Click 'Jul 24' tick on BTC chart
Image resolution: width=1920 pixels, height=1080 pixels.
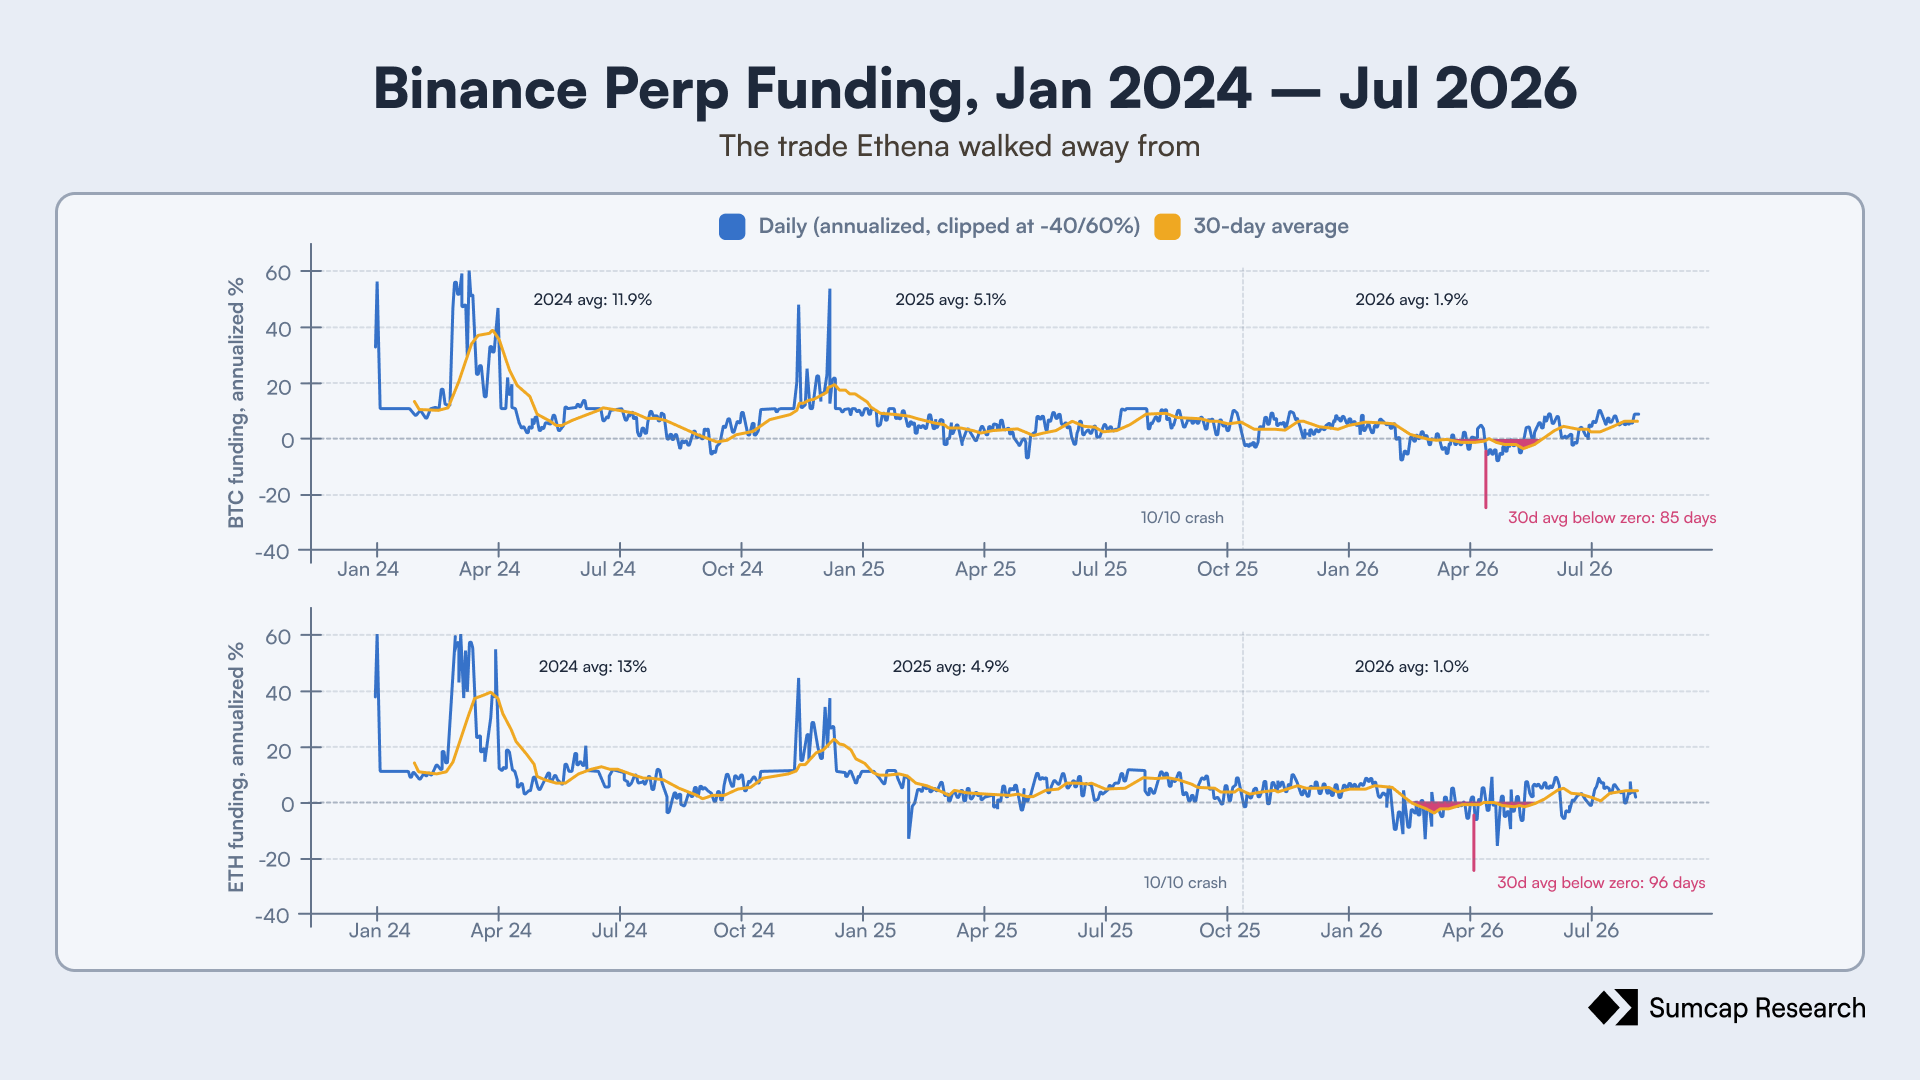pos(608,569)
